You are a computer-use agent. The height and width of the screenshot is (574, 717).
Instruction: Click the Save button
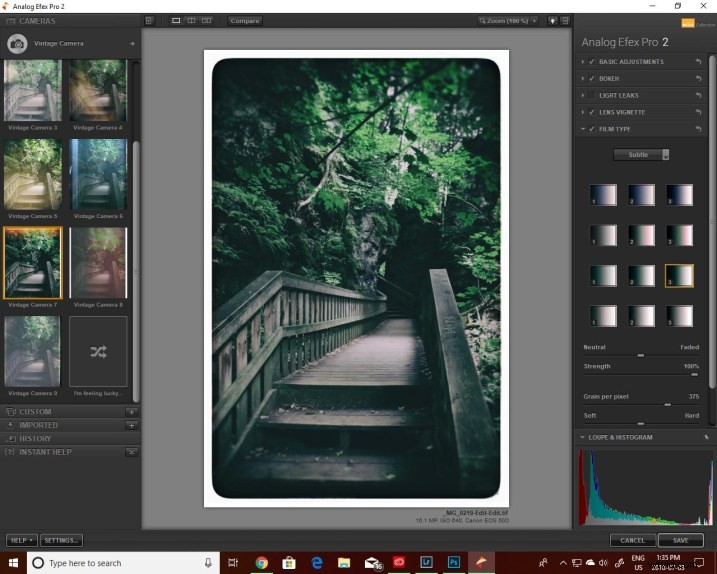(680, 540)
